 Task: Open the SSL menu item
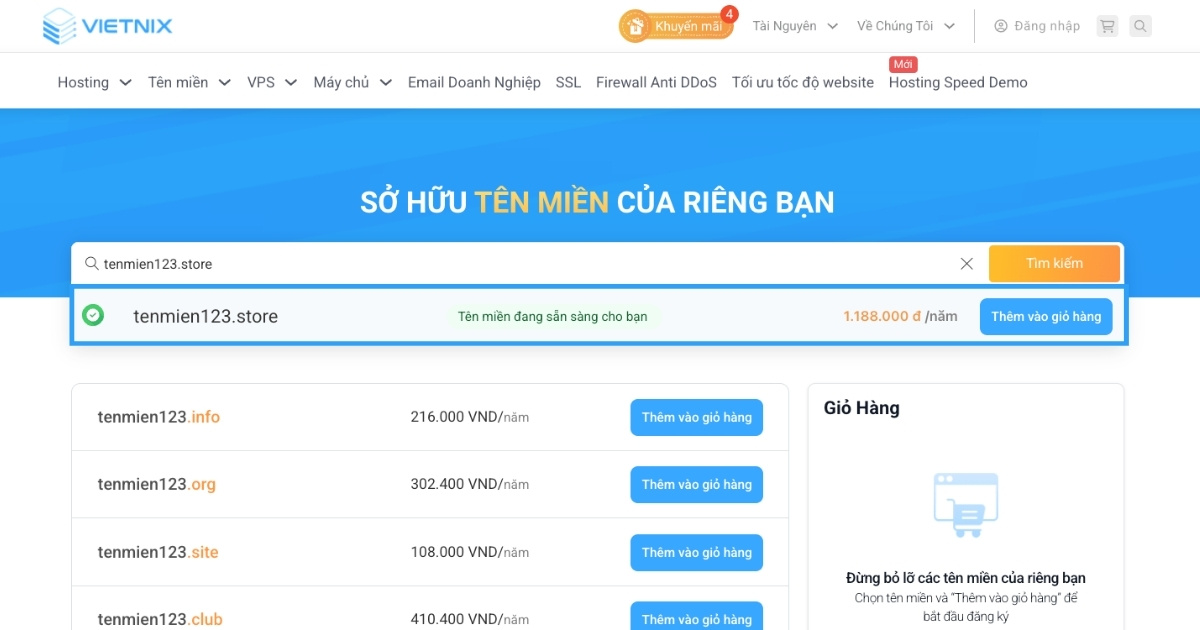pyautogui.click(x=567, y=82)
